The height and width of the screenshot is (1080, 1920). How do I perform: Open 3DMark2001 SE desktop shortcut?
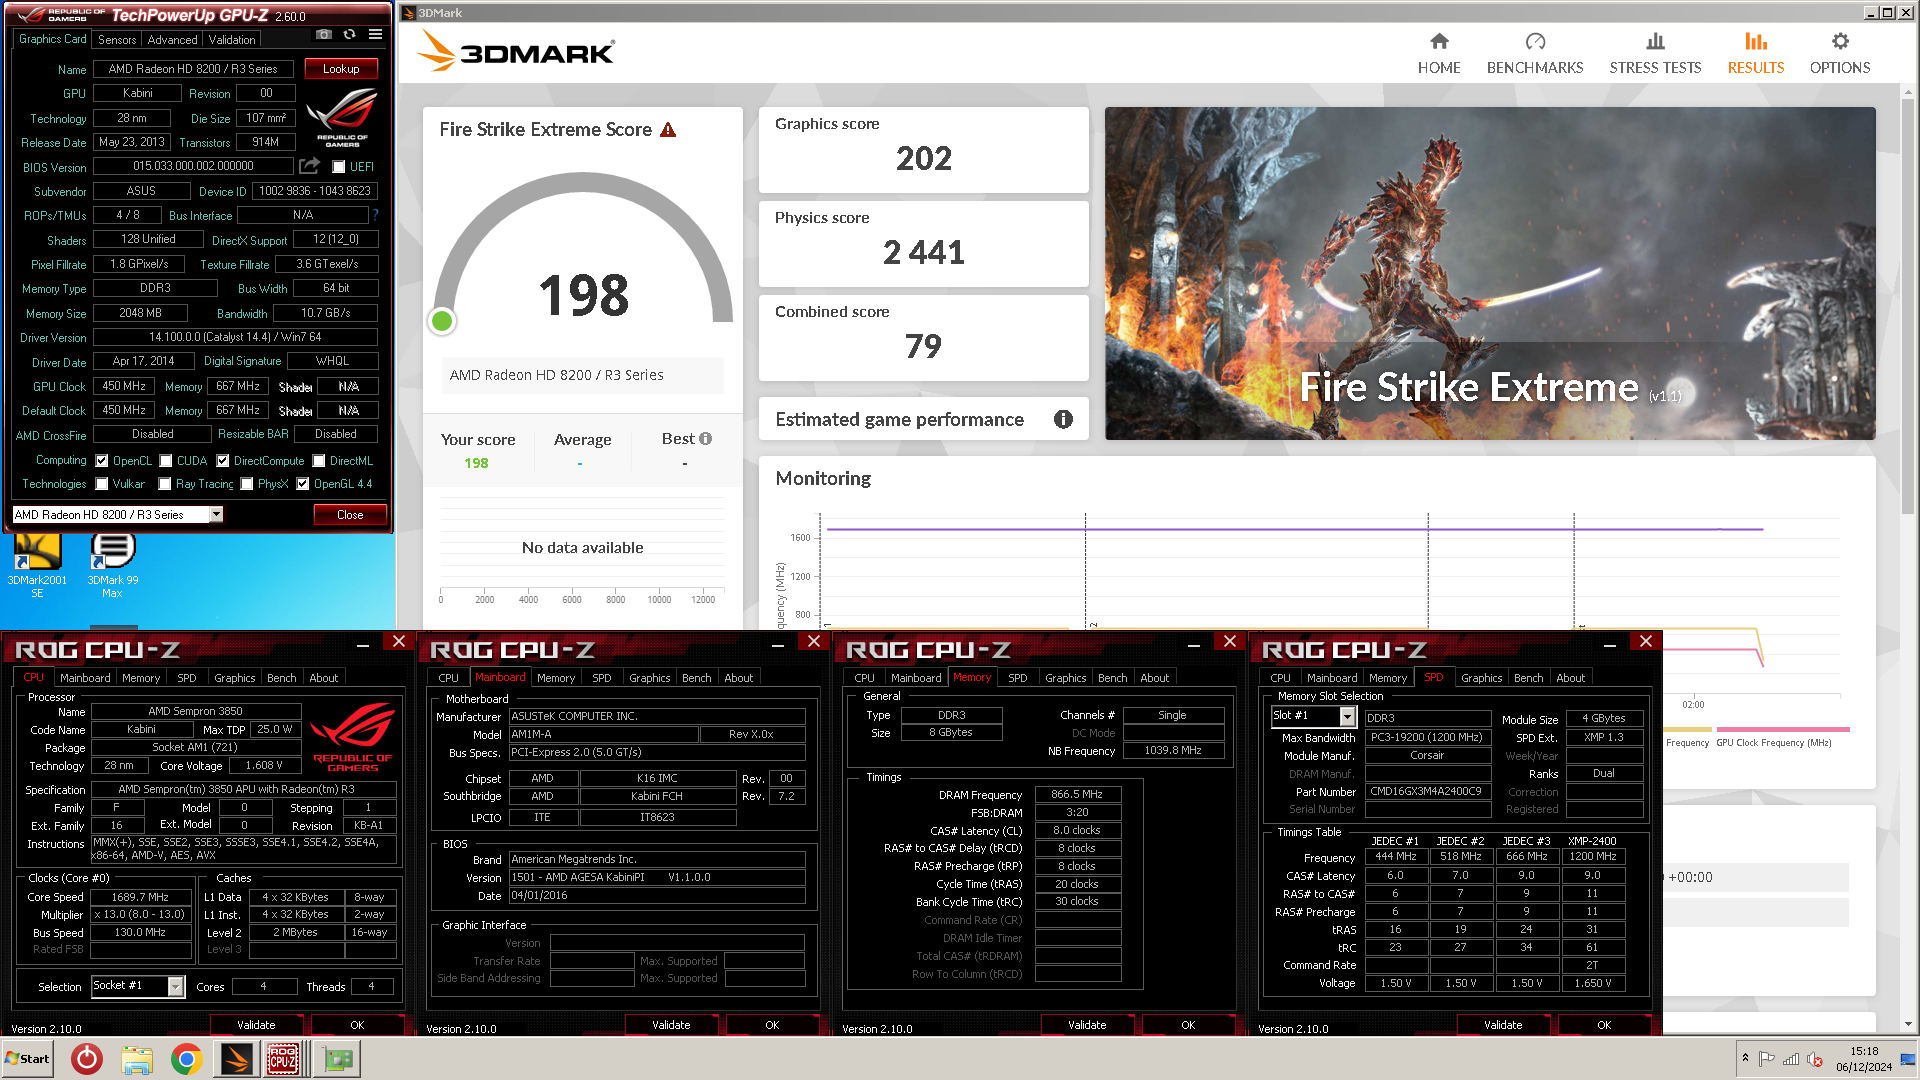click(37, 565)
